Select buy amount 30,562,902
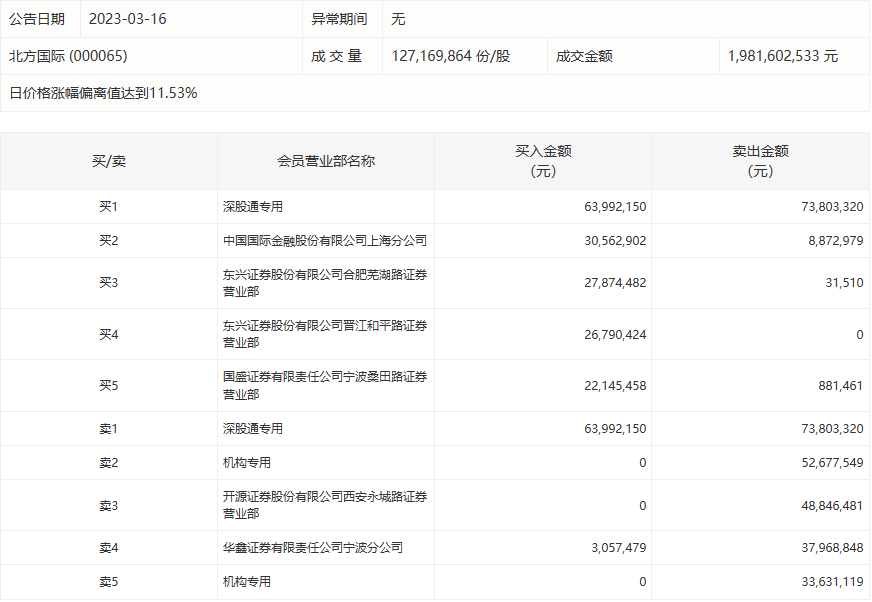Viewport: 872px width, 602px height. pos(615,241)
